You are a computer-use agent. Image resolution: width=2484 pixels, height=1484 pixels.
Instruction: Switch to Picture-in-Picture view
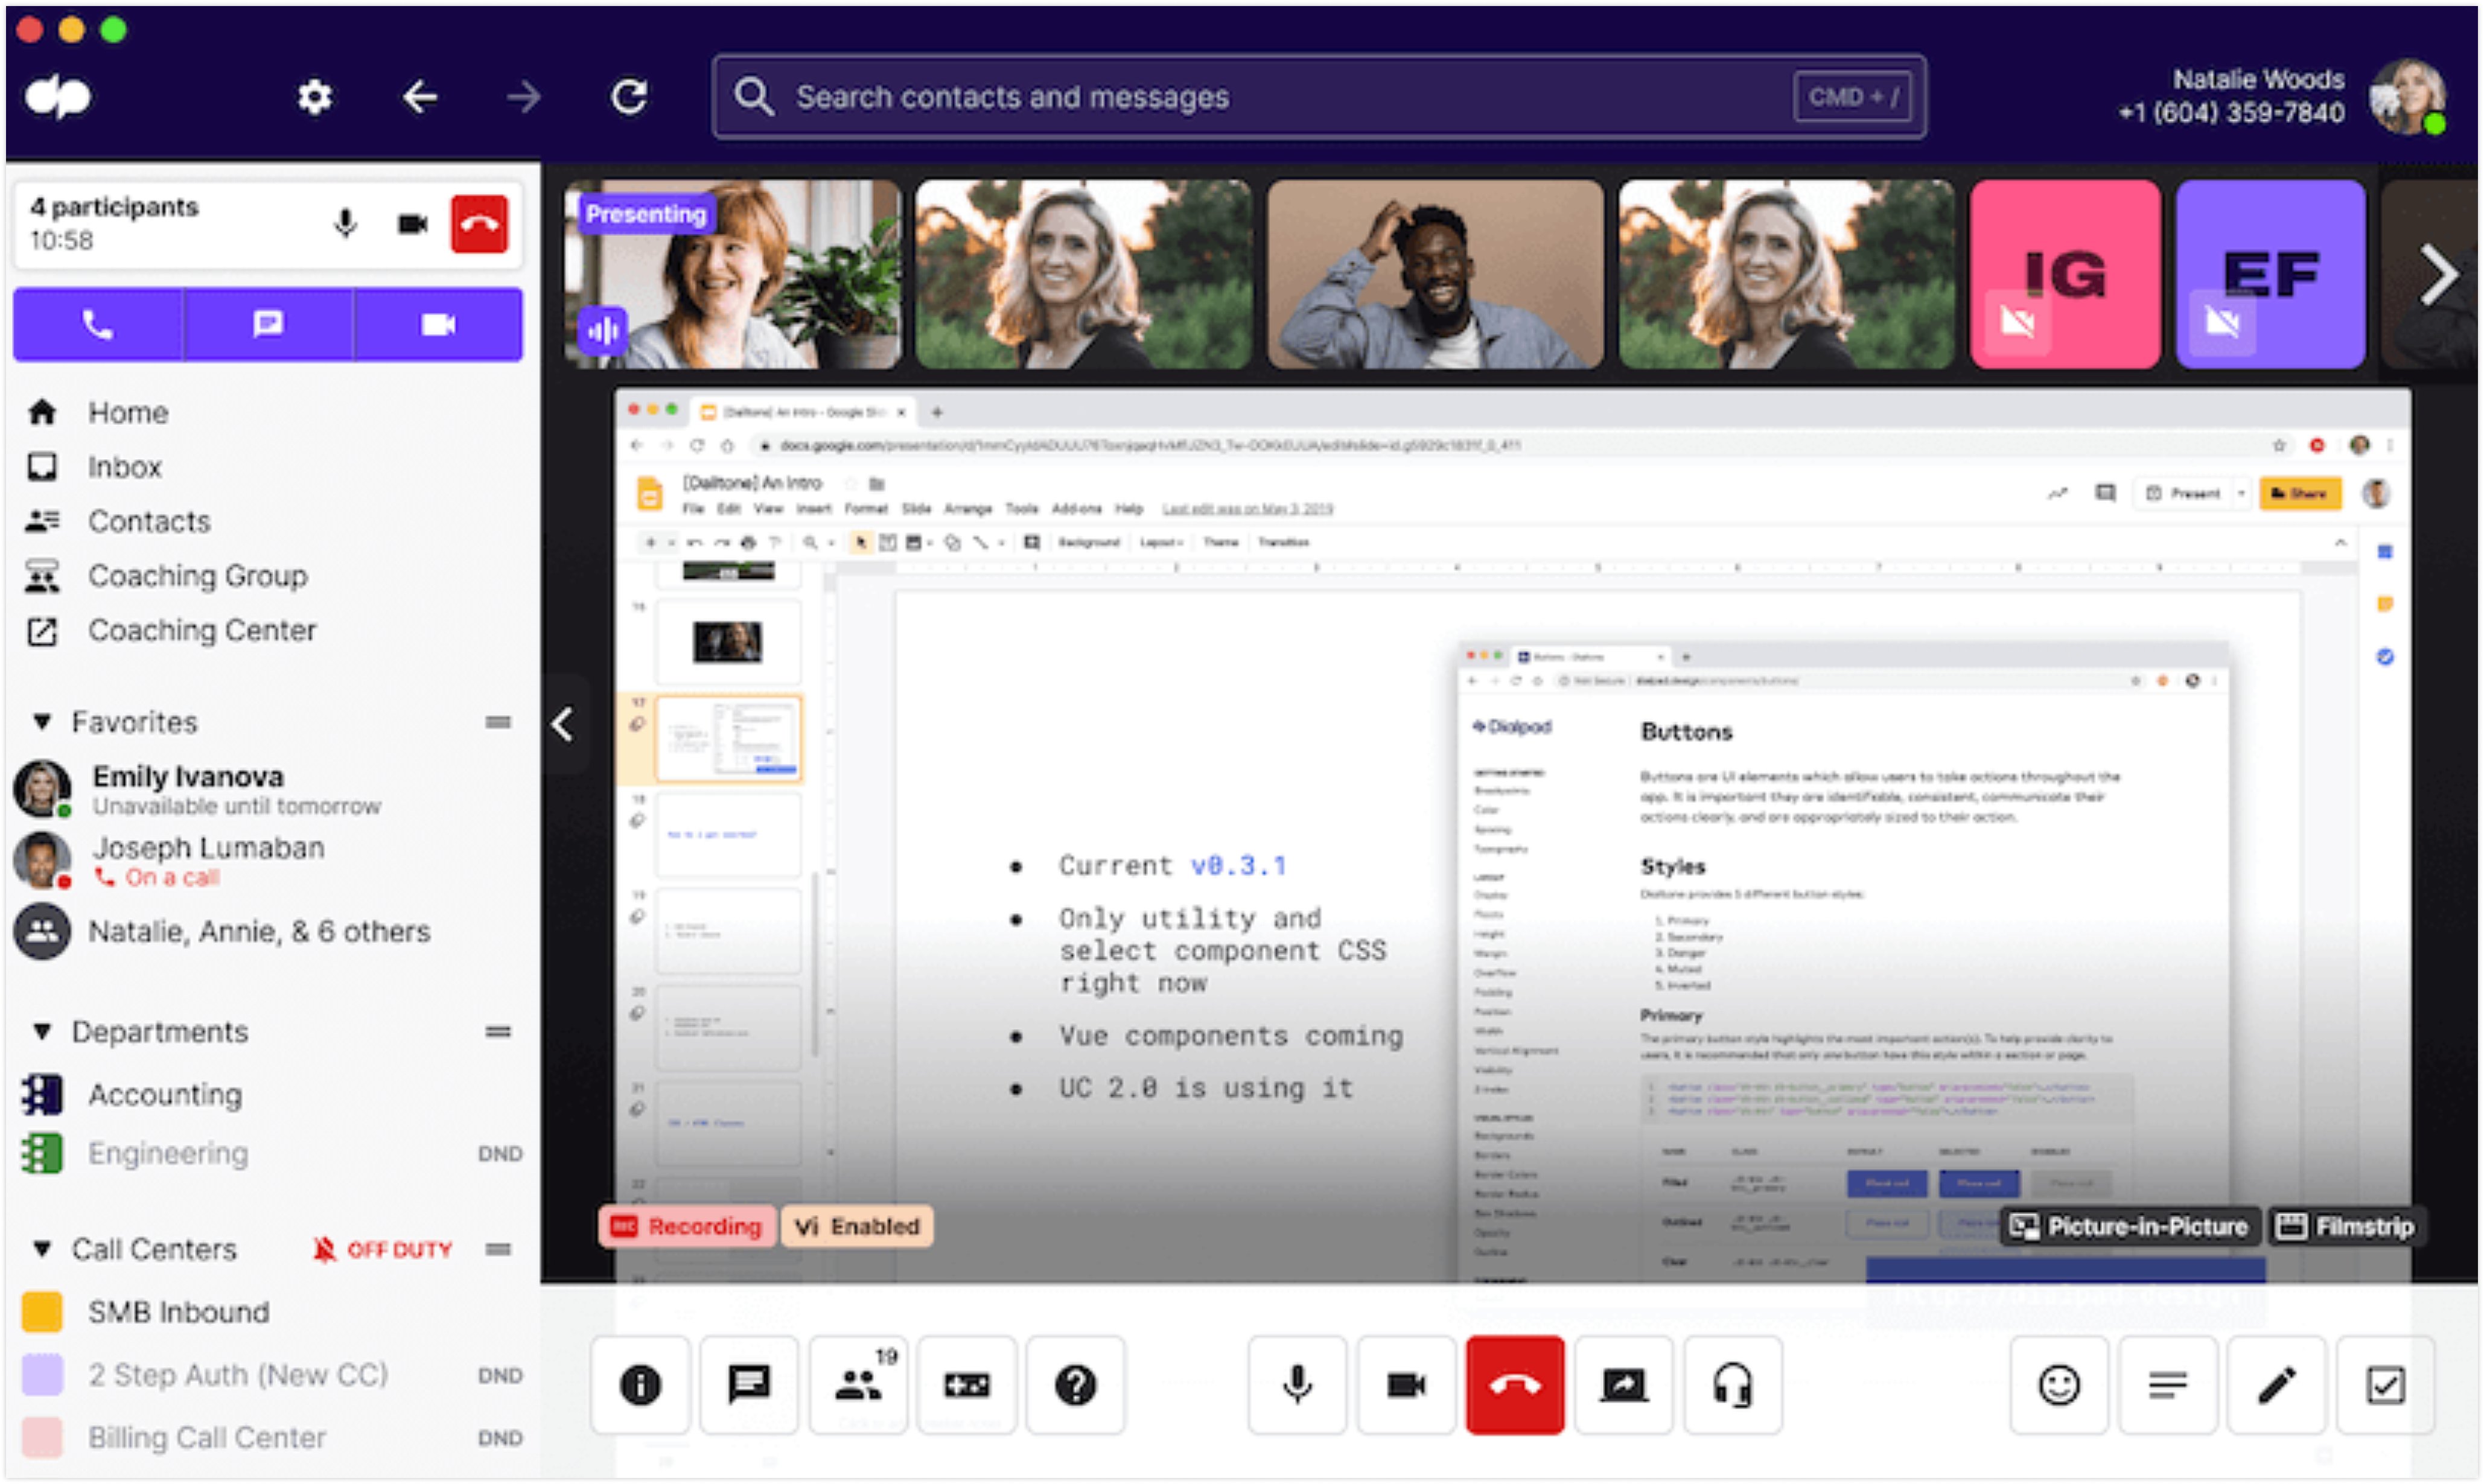[x=2130, y=1226]
